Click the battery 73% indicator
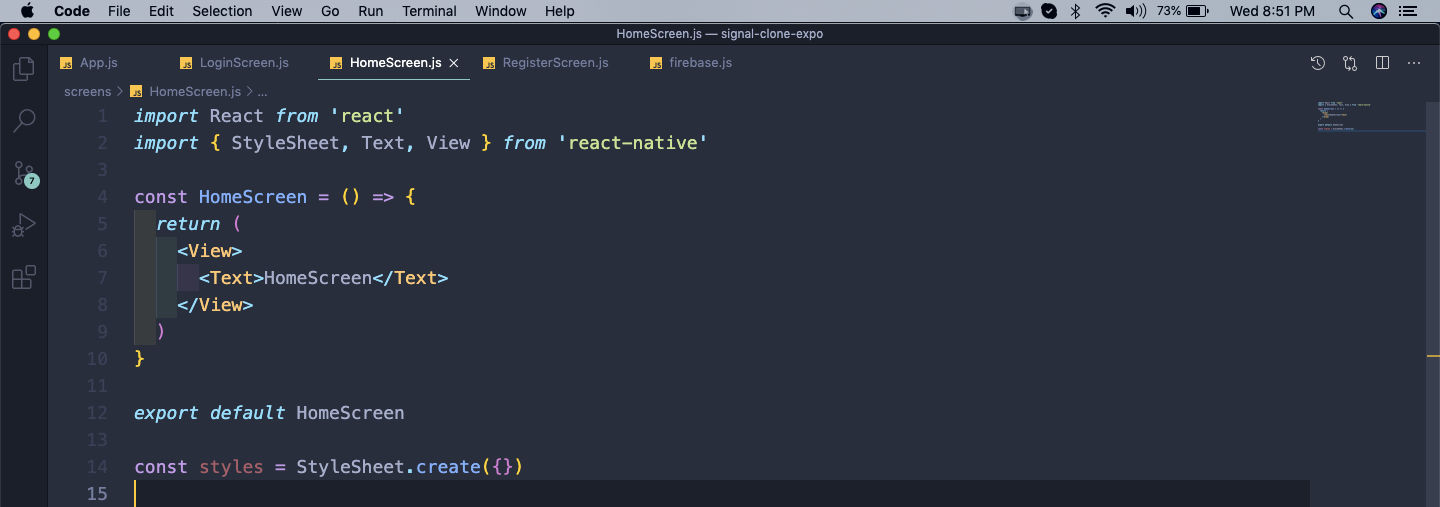Screen dimensions: 1440x507 click(1183, 11)
